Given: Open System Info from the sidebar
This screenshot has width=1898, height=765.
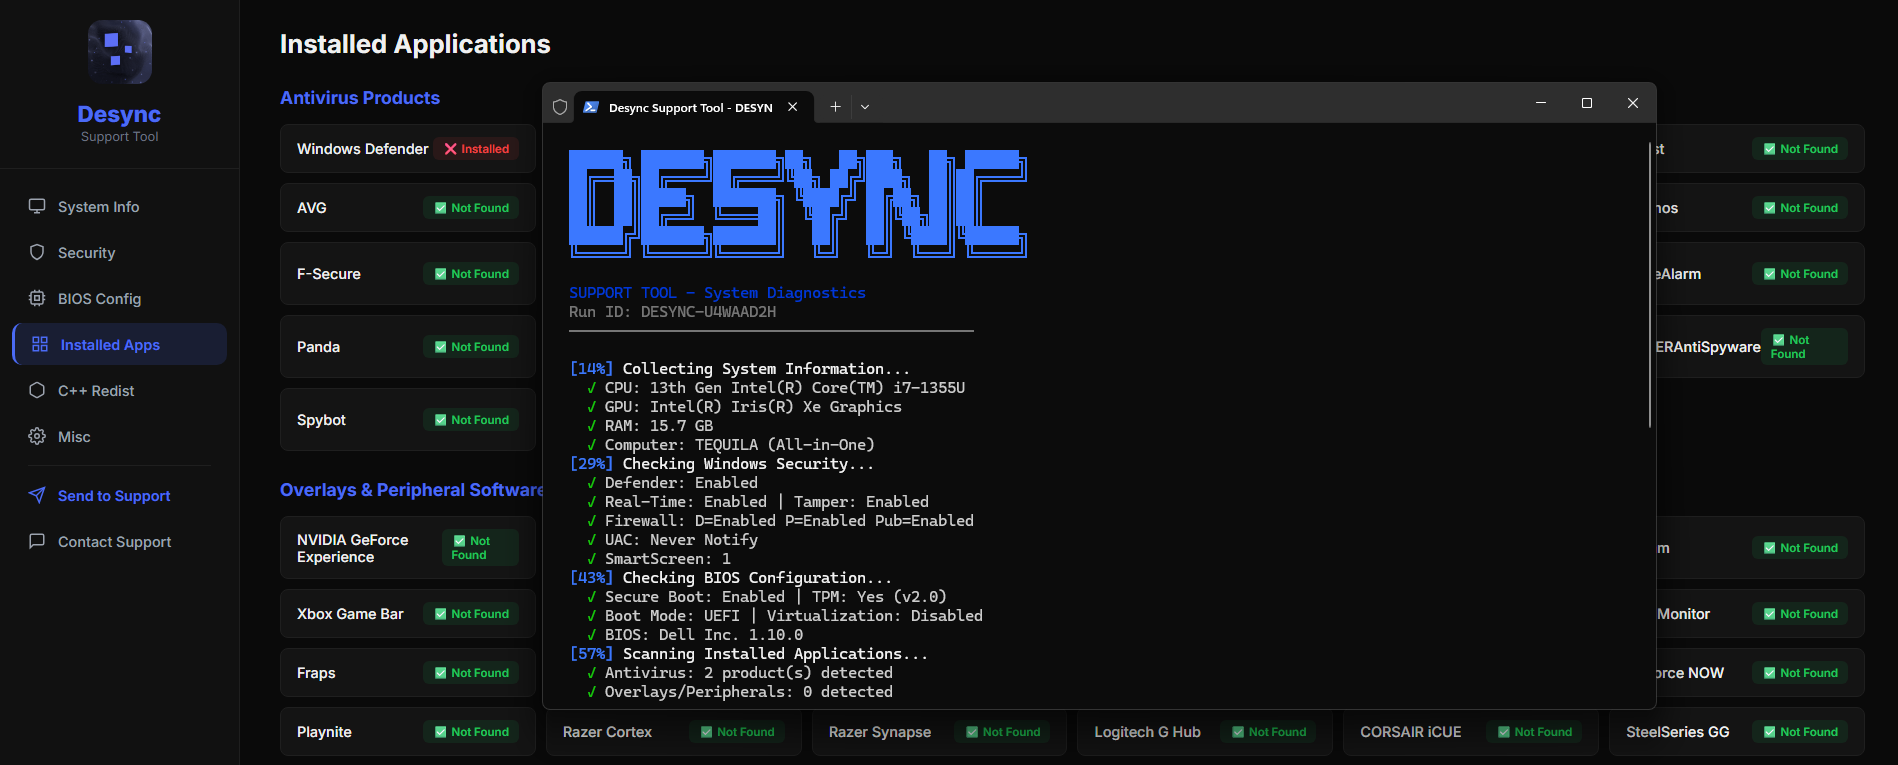Looking at the screenshot, I should tap(119, 207).
